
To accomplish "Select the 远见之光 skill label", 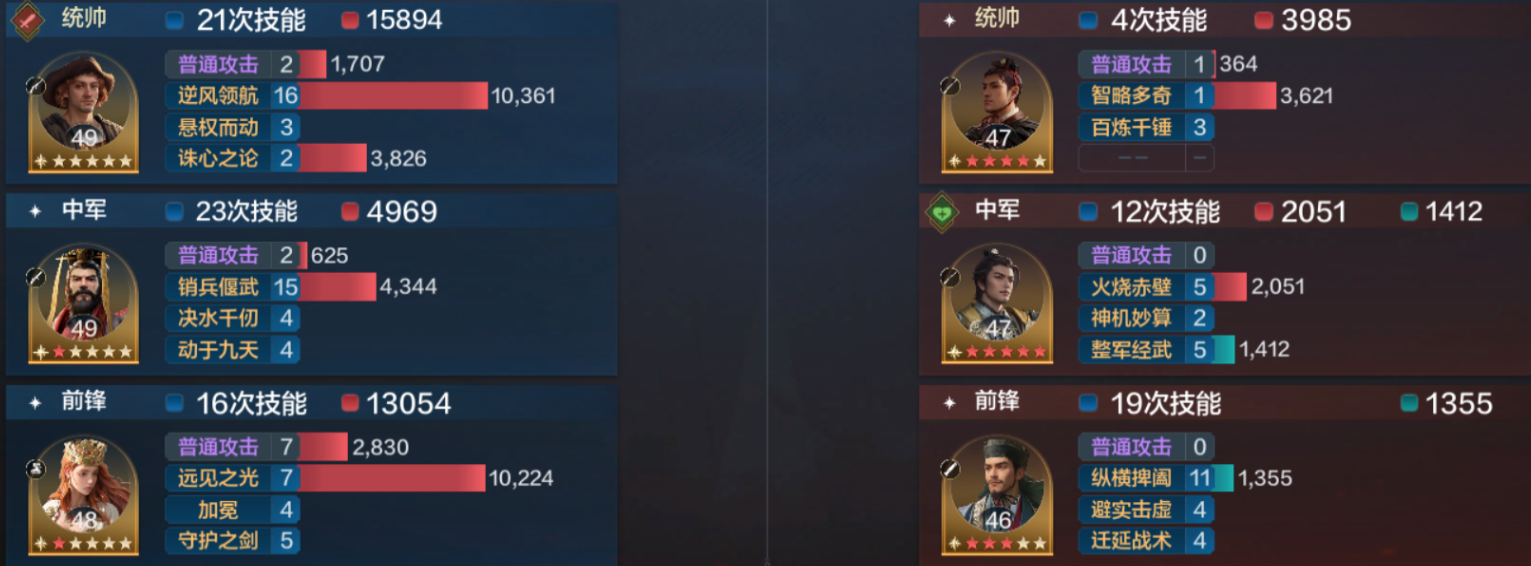I will 218,478.
